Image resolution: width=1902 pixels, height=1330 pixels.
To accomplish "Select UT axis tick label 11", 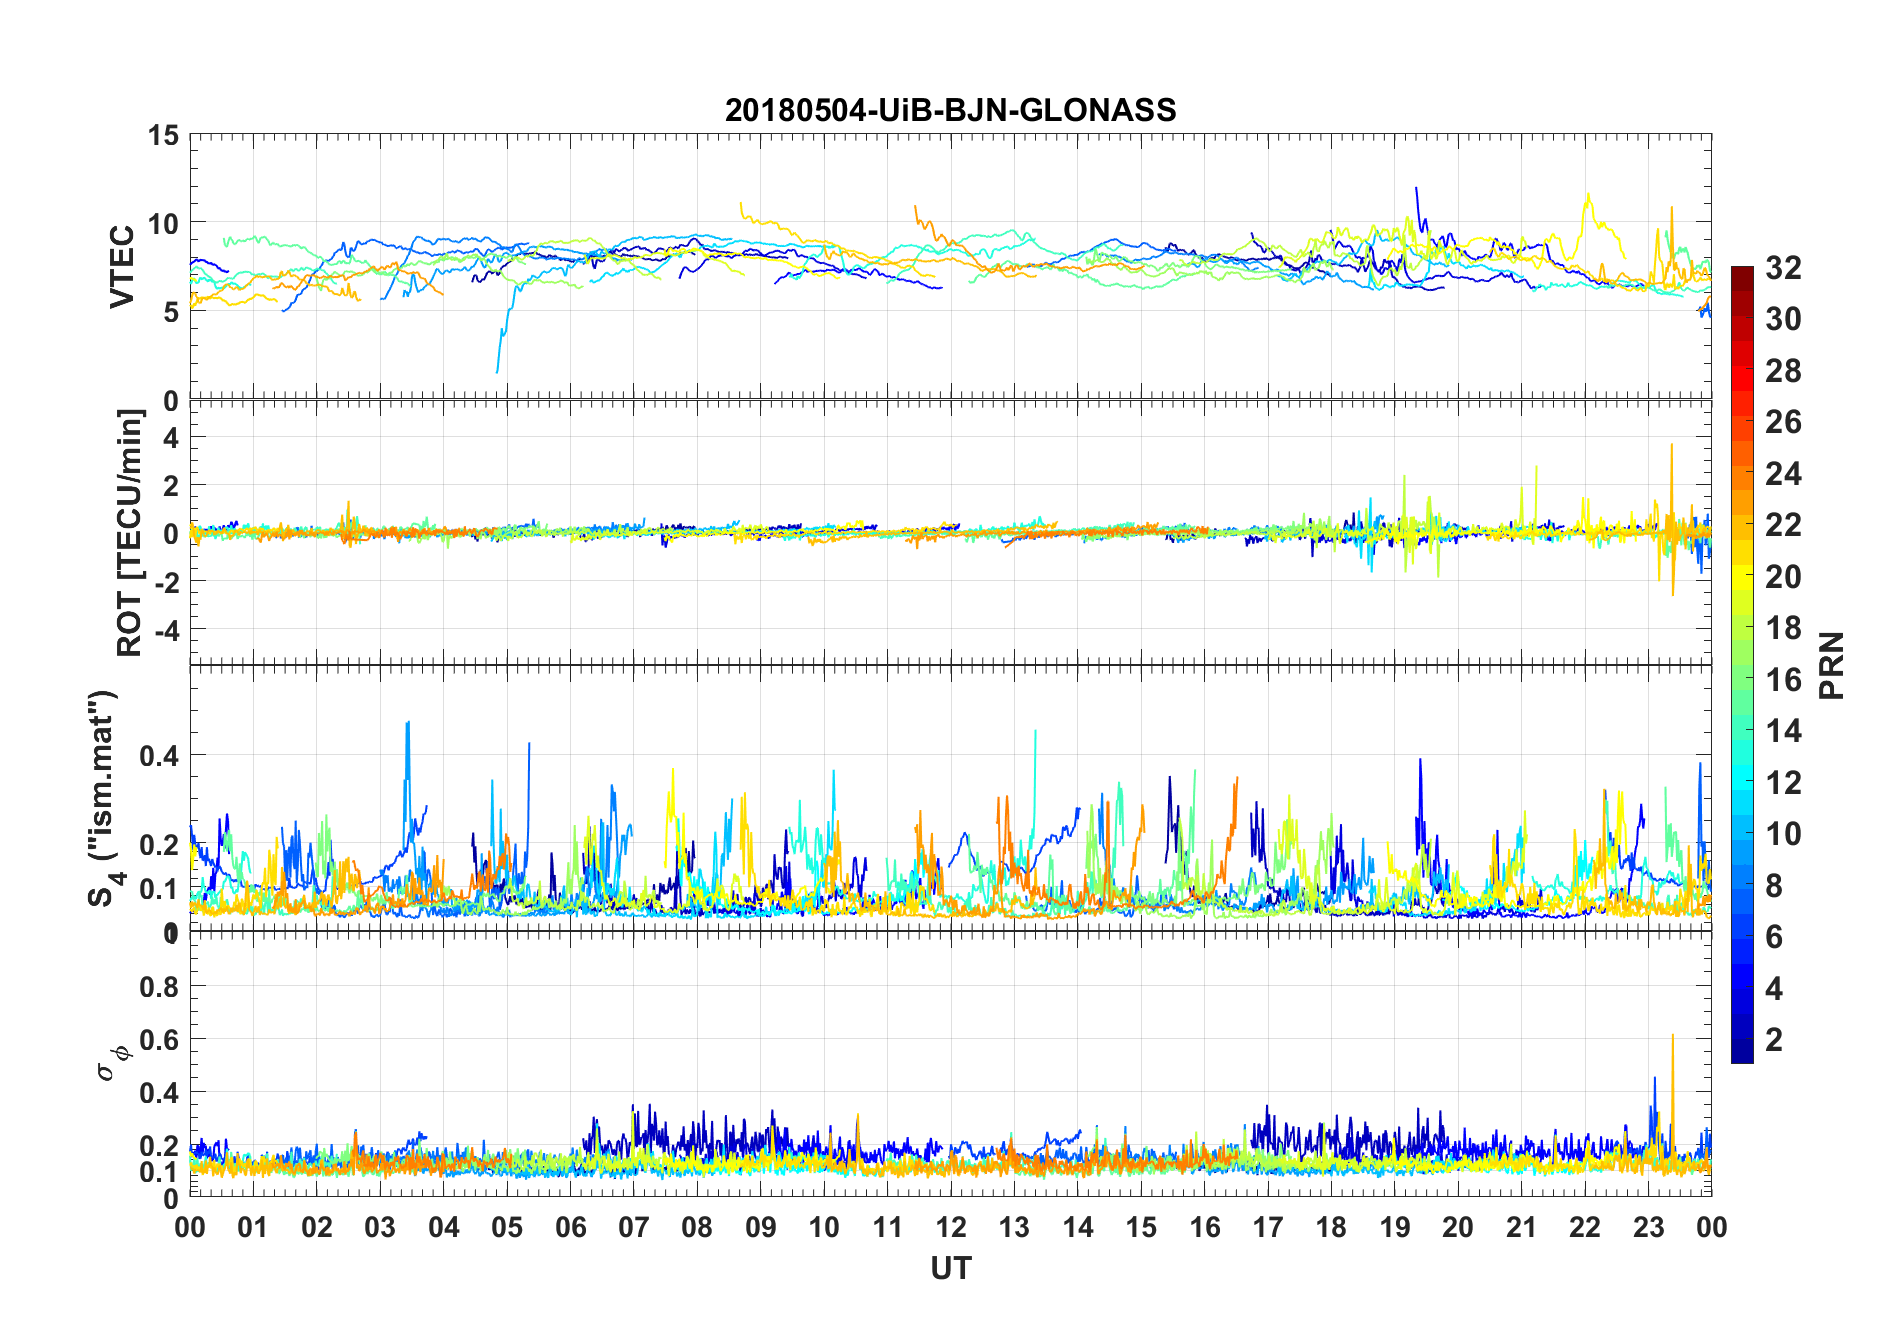I will (888, 1227).
